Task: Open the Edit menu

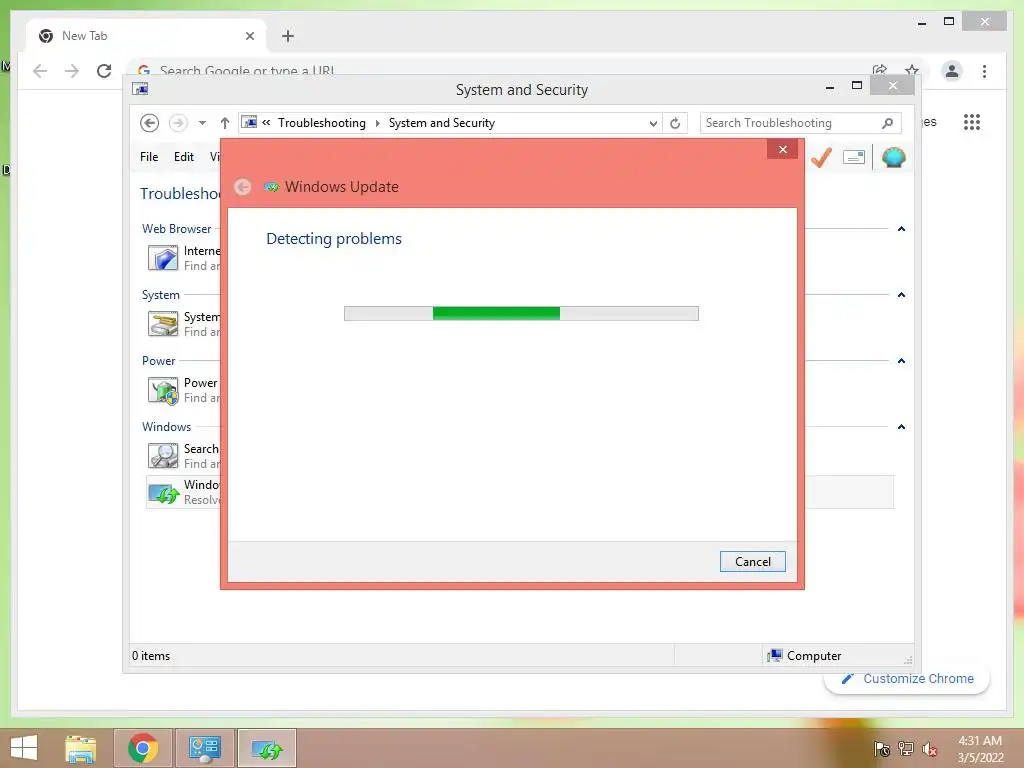Action: 184,157
